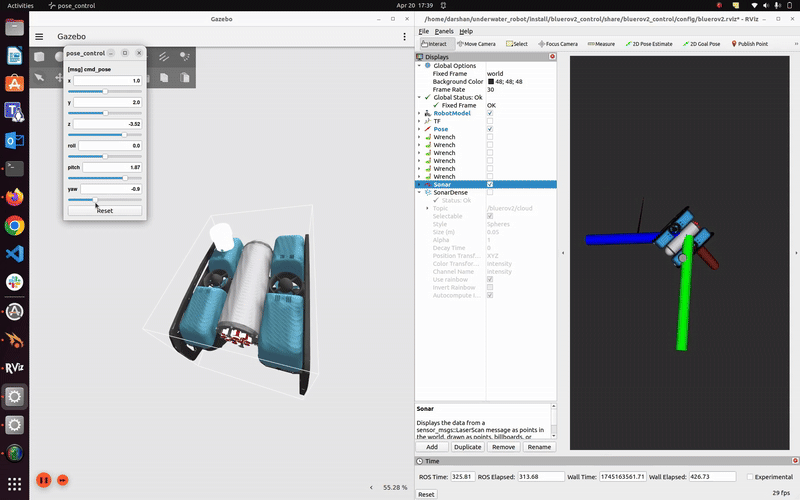Screen dimensions: 800x500
Task: Collapse the SonarDense display entry
Action: (419, 192)
